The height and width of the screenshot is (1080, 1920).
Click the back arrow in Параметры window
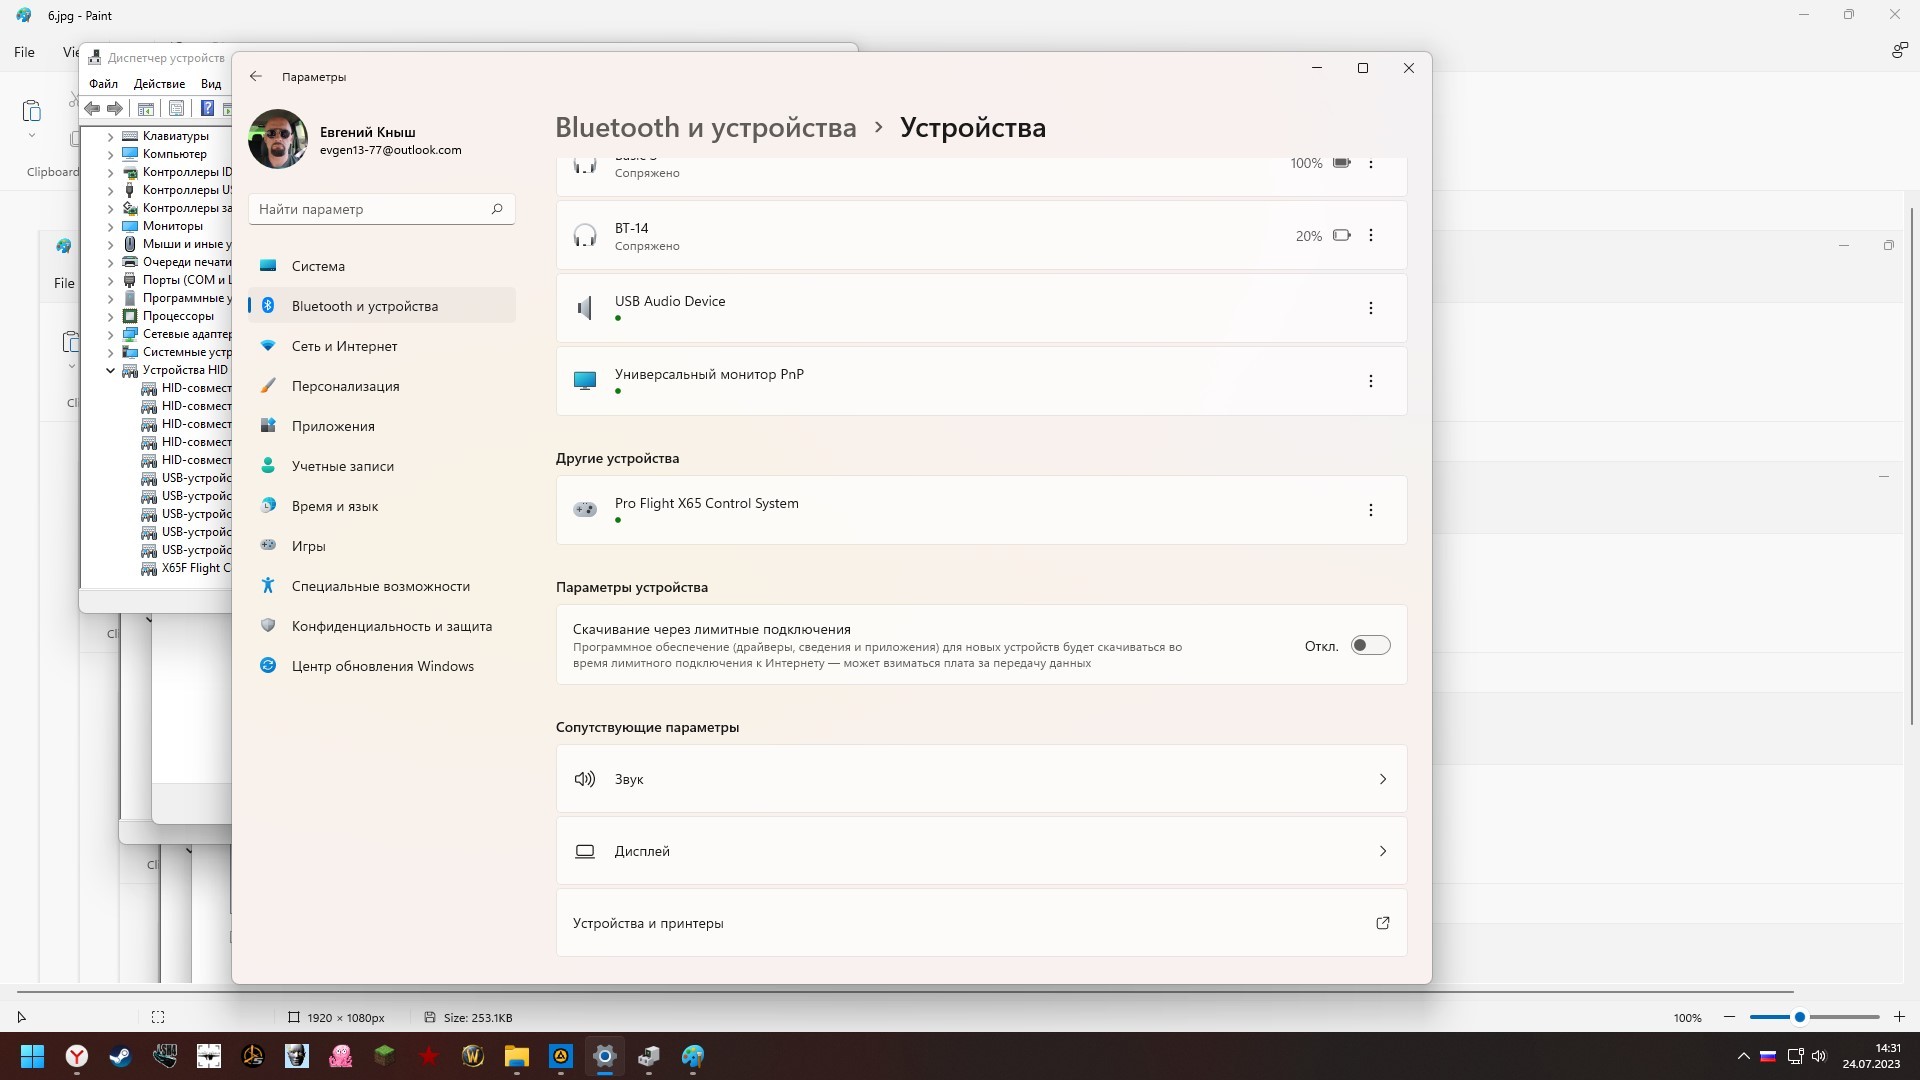point(256,76)
